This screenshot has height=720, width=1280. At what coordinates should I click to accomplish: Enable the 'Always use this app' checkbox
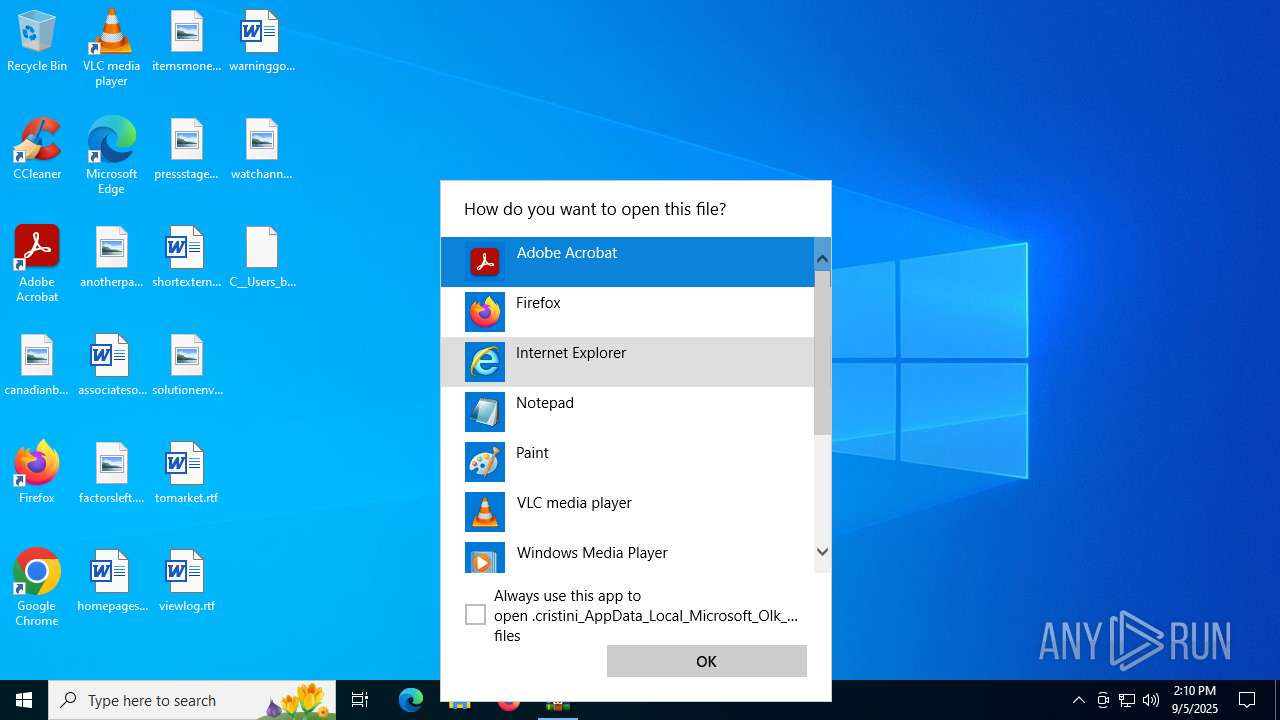tap(476, 615)
